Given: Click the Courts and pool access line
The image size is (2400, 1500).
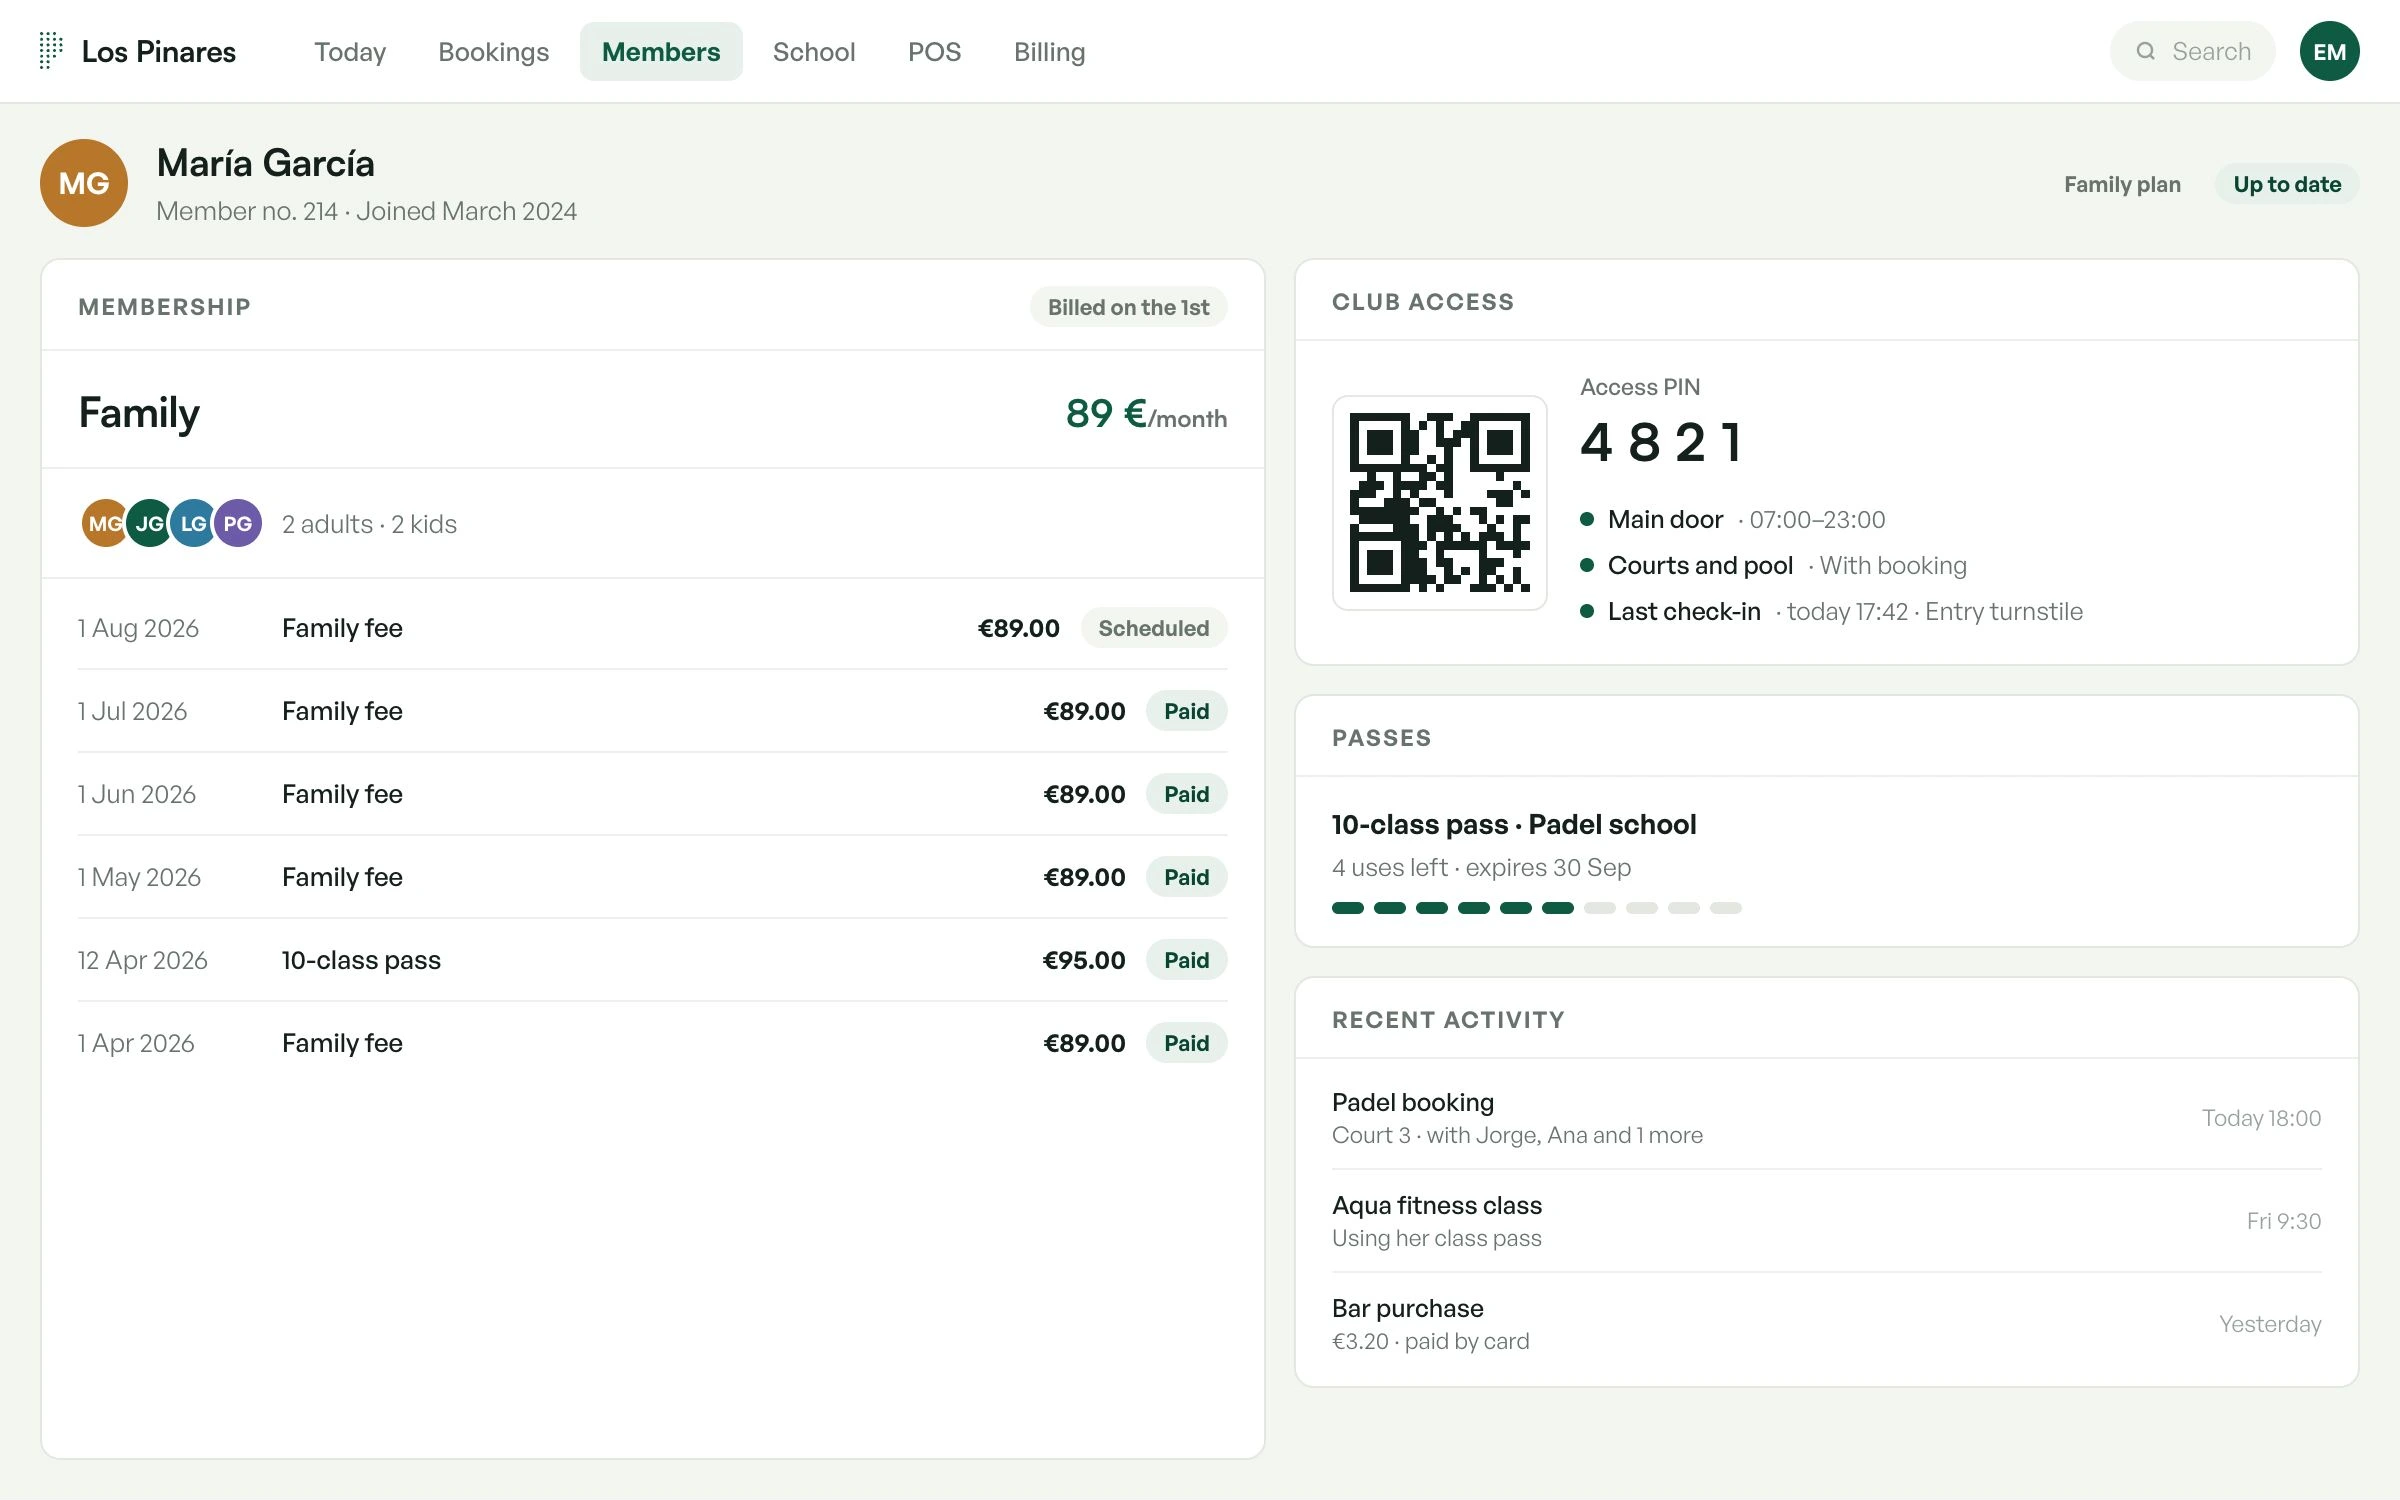Looking at the screenshot, I should 1773,566.
